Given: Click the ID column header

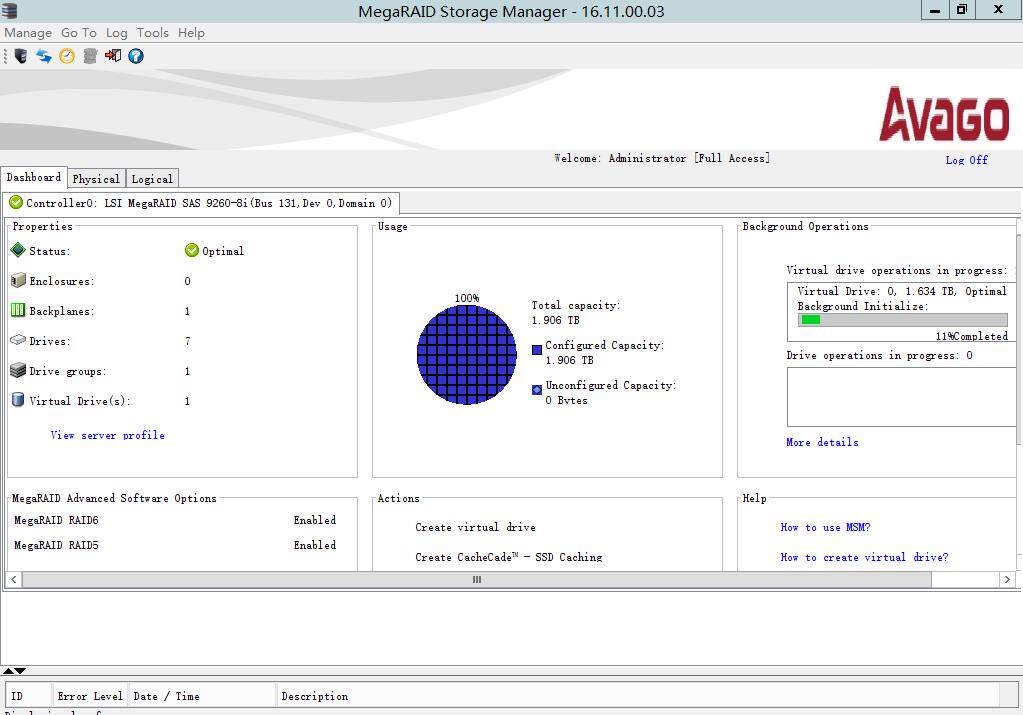Looking at the screenshot, I should pyautogui.click(x=28, y=696).
